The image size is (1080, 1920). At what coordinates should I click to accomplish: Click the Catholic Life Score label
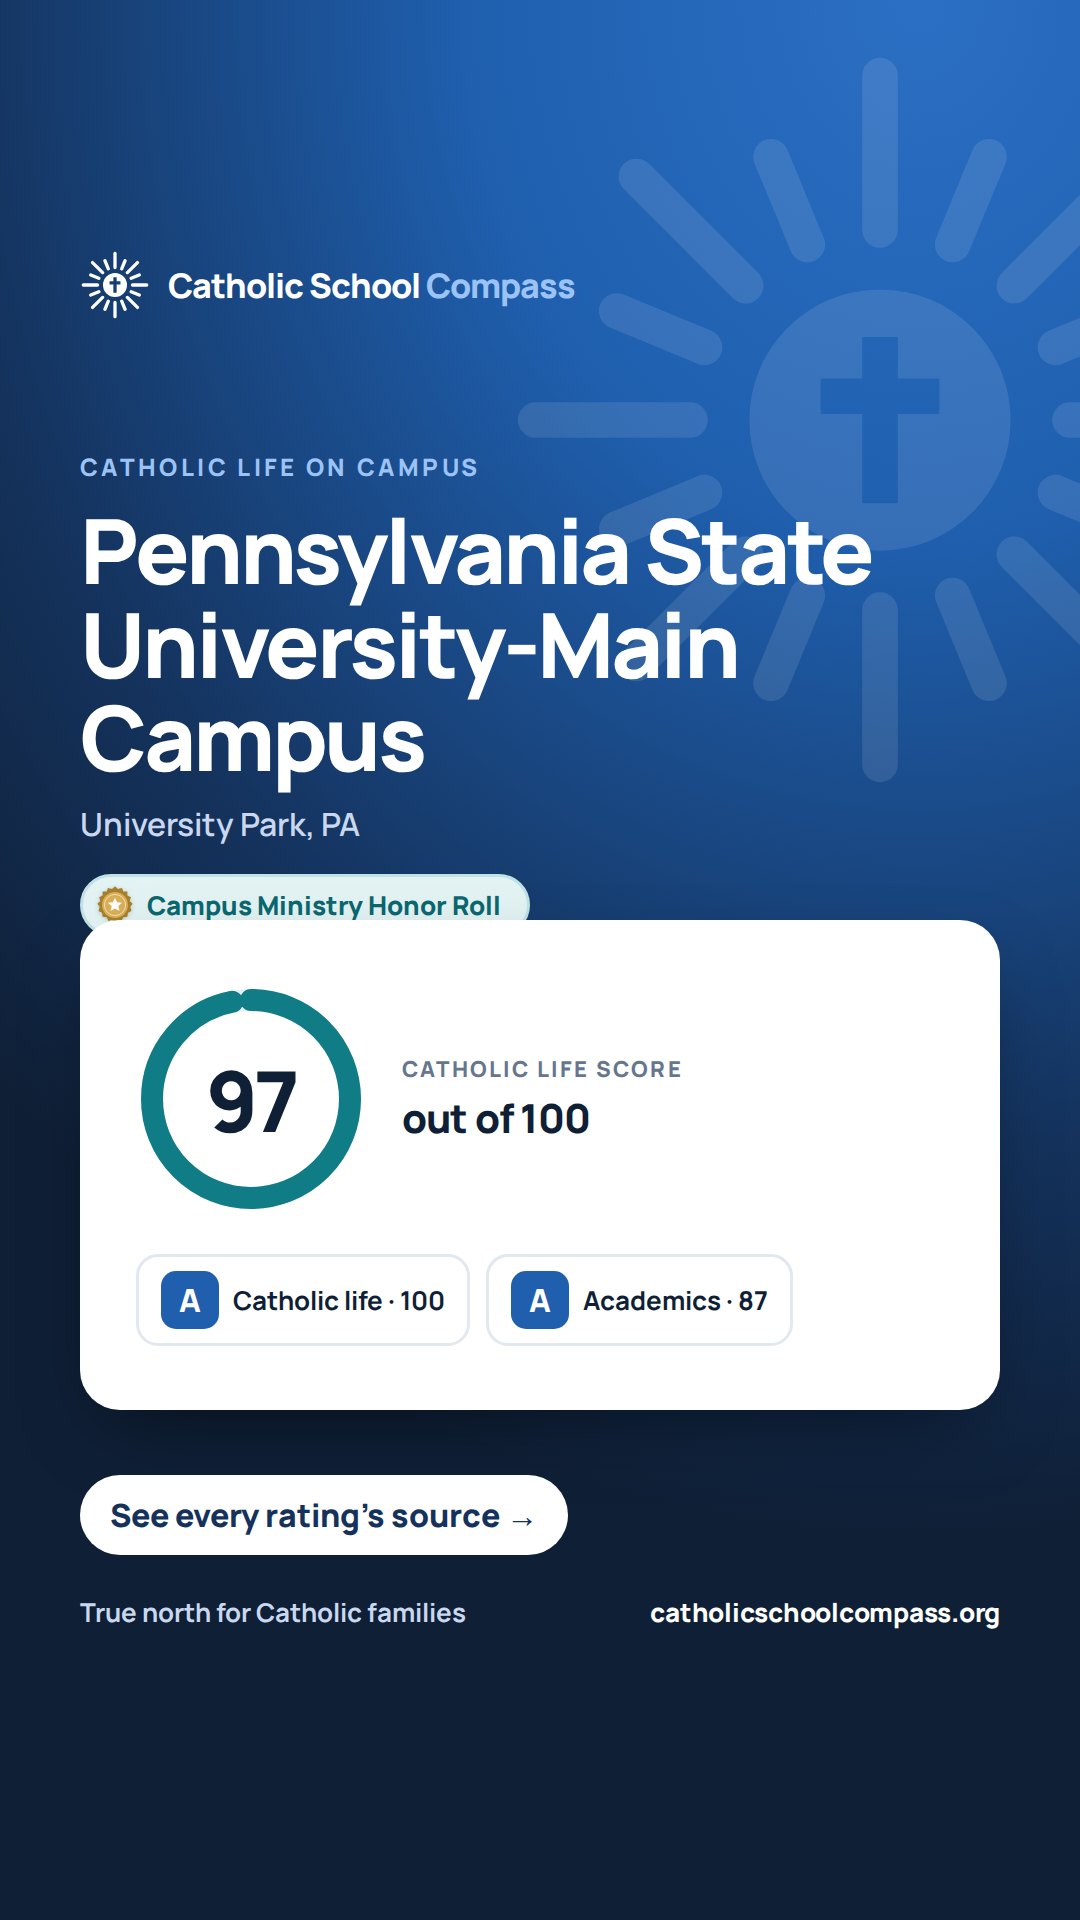(x=542, y=1069)
